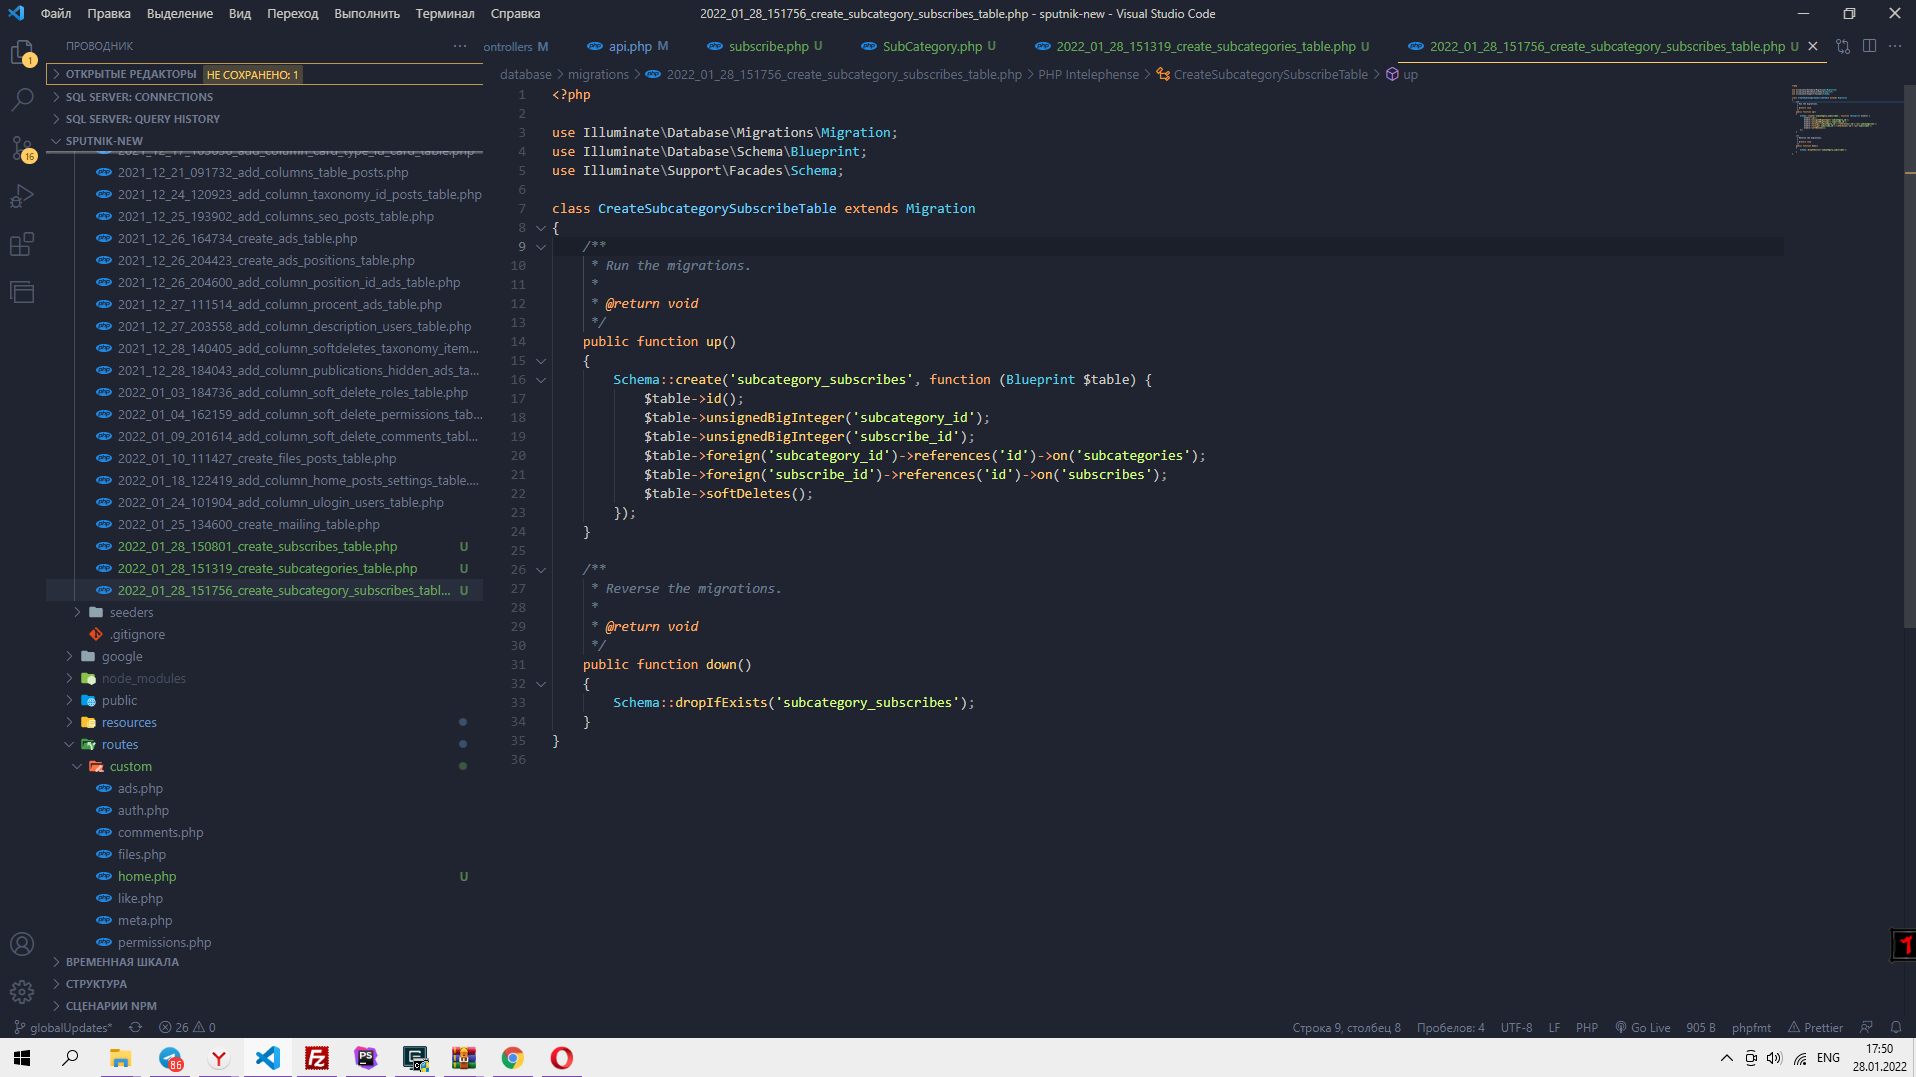Open the Extensions view icon
The width and height of the screenshot is (1916, 1077).
22,244
